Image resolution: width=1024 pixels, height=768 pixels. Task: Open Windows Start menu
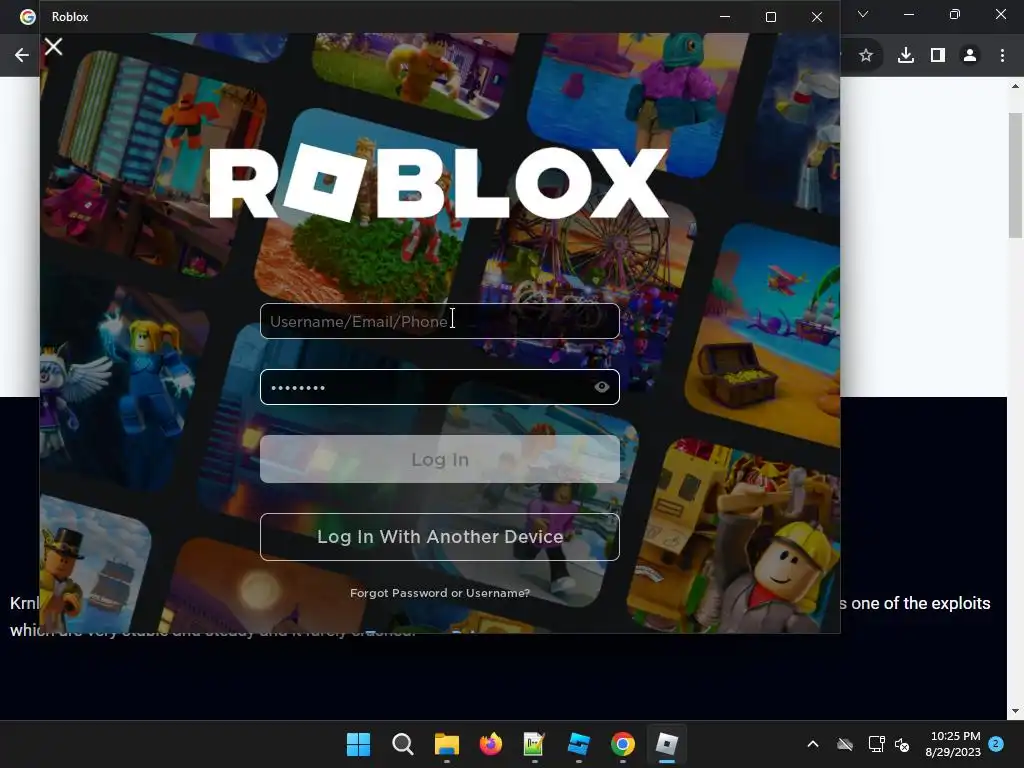click(359, 744)
